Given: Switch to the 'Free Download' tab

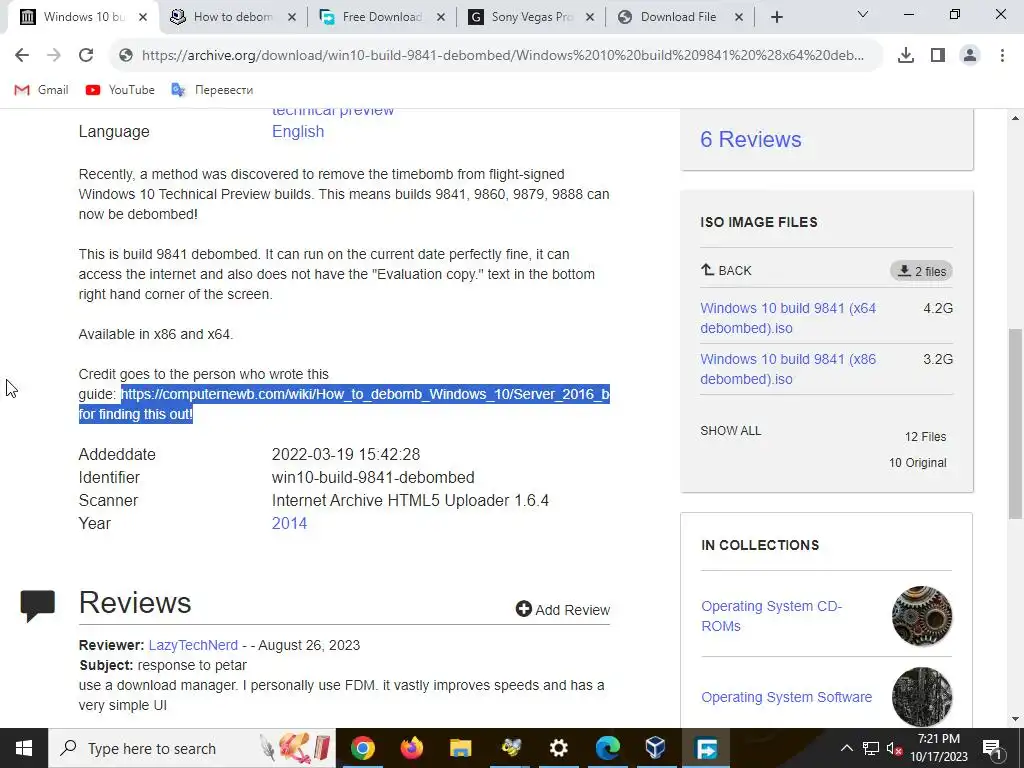Looking at the screenshot, I should [381, 17].
